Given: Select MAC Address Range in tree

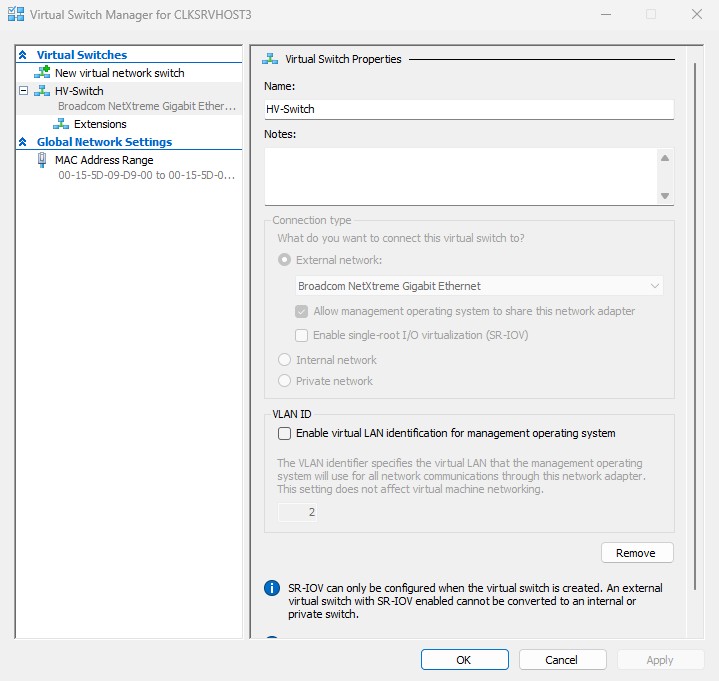Looking at the screenshot, I should pos(104,160).
